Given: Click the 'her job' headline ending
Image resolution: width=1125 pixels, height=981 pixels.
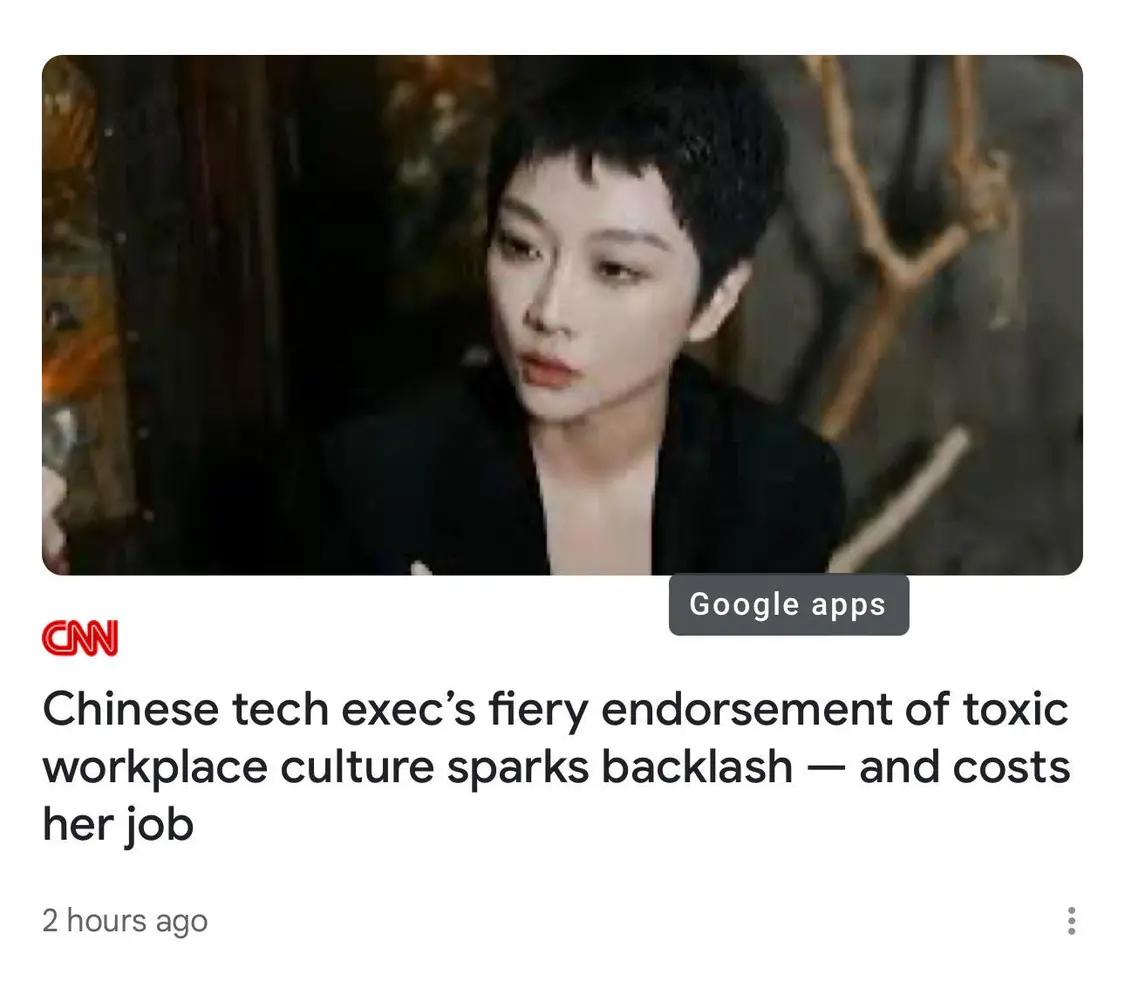Looking at the screenshot, I should 118,825.
